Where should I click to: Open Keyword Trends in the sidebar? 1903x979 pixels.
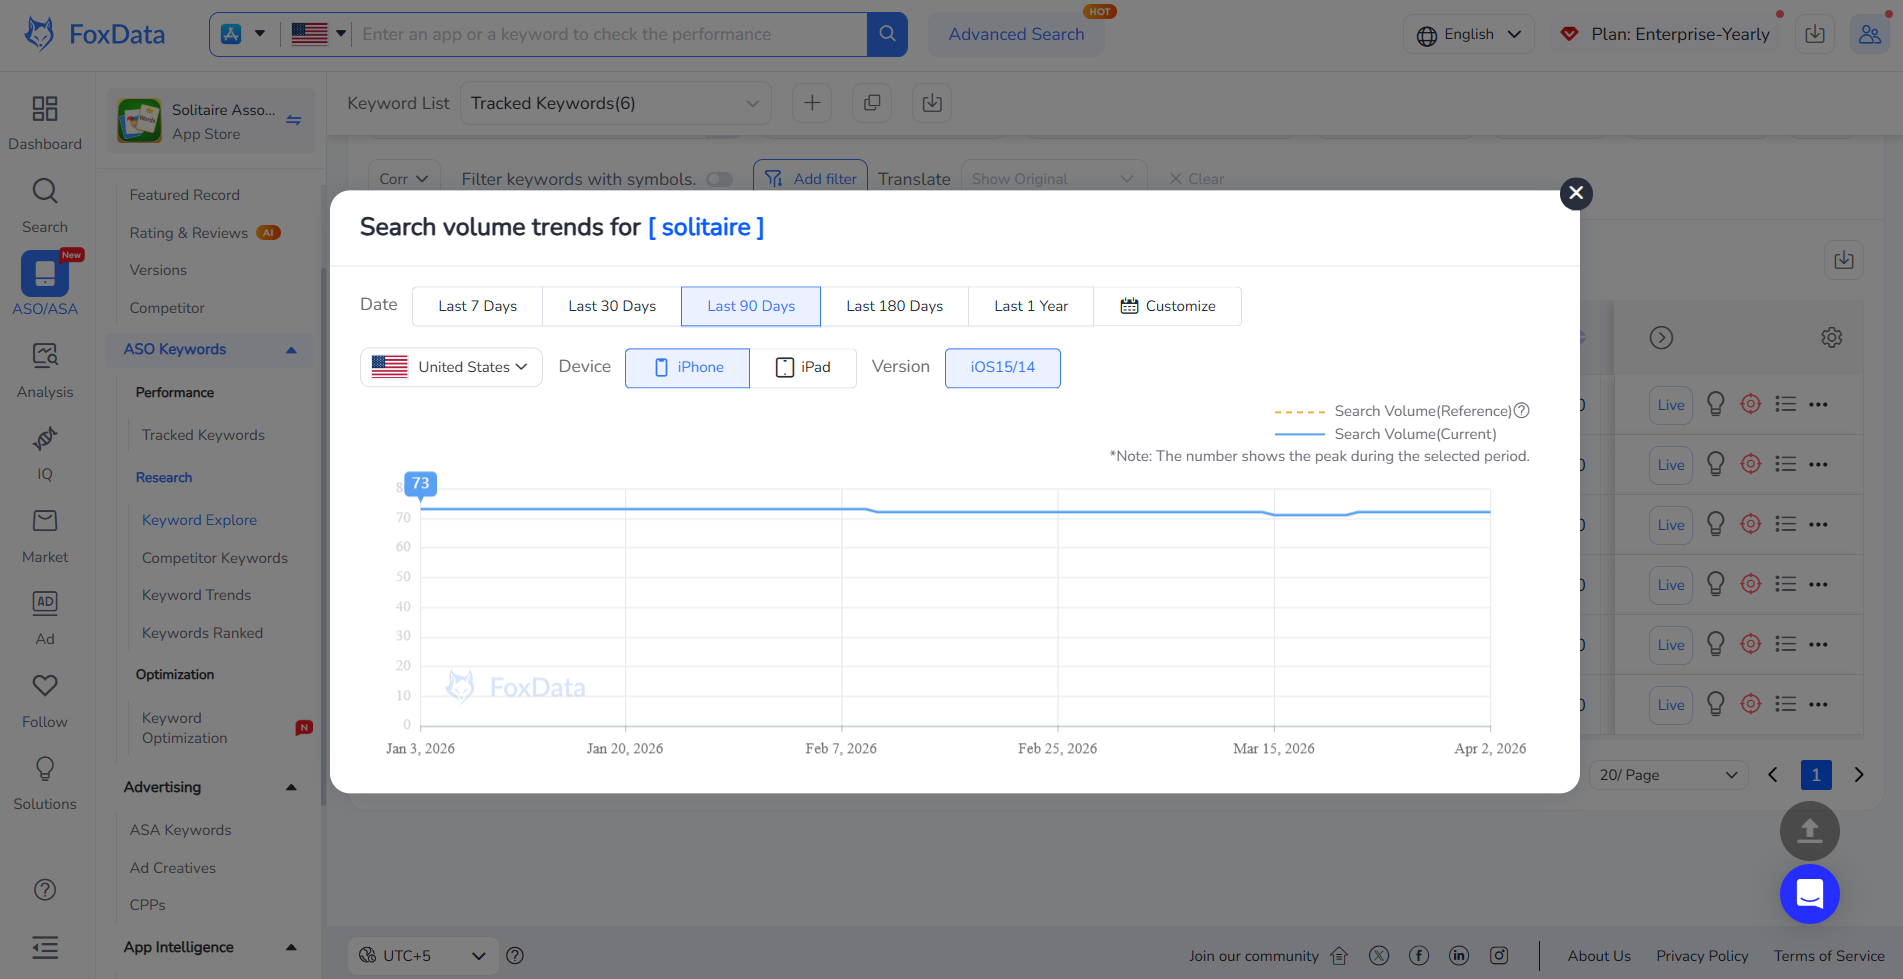click(x=196, y=595)
